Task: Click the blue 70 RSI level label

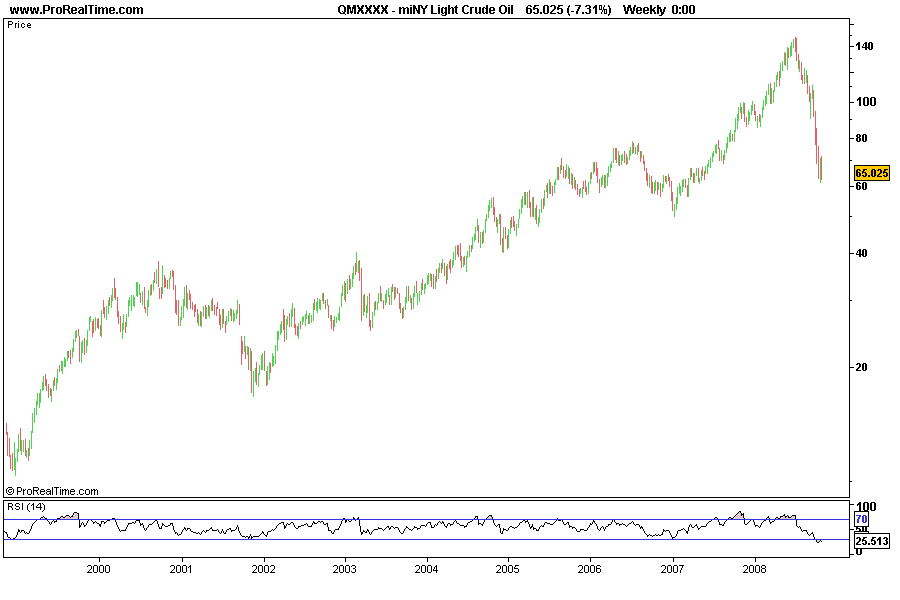Action: point(862,519)
